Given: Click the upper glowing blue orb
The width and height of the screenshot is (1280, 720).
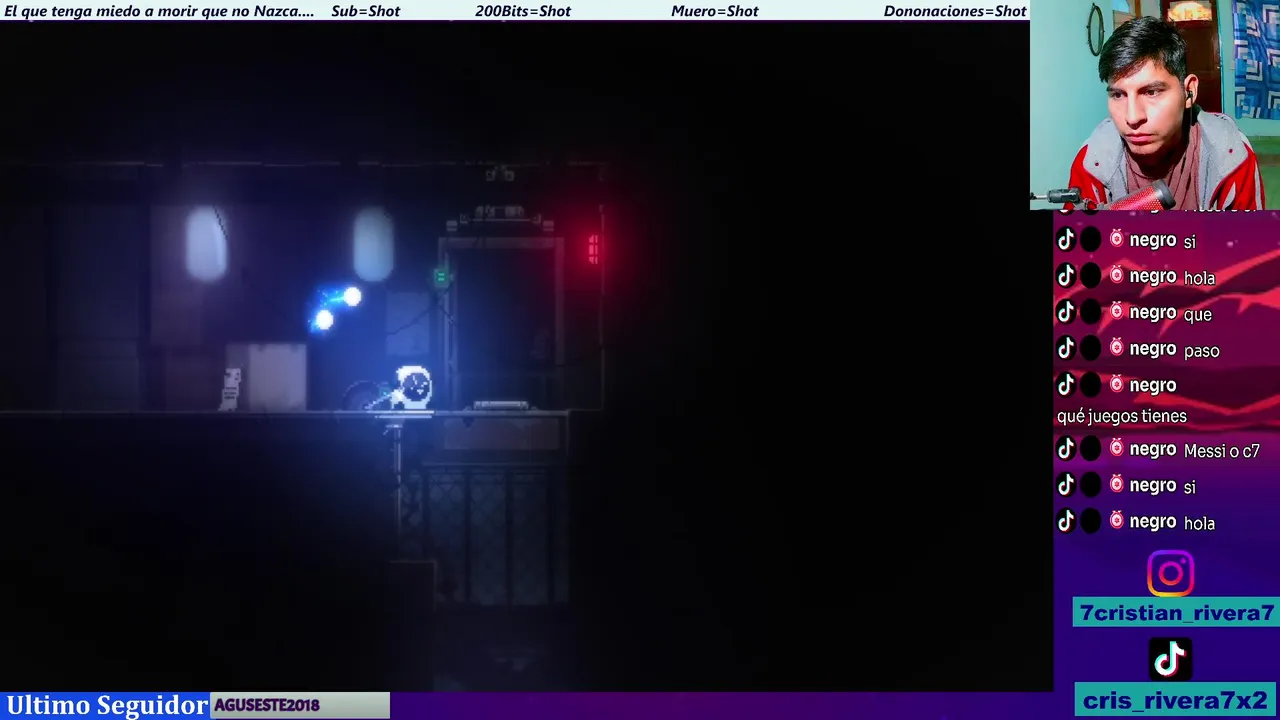Looking at the screenshot, I should [x=351, y=296].
